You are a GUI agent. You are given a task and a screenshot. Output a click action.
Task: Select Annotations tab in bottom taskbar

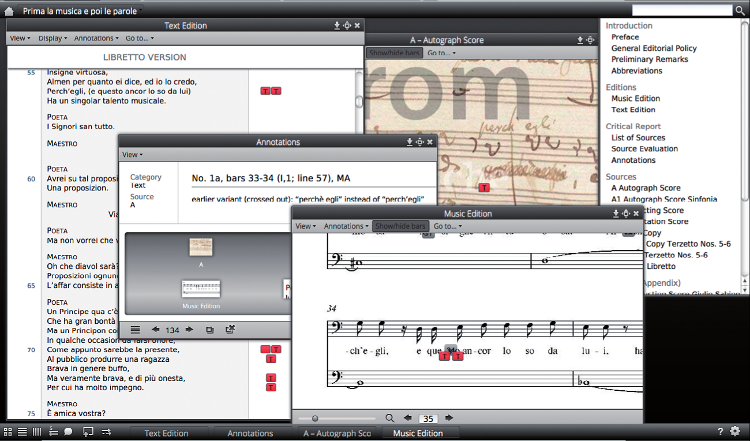250,433
